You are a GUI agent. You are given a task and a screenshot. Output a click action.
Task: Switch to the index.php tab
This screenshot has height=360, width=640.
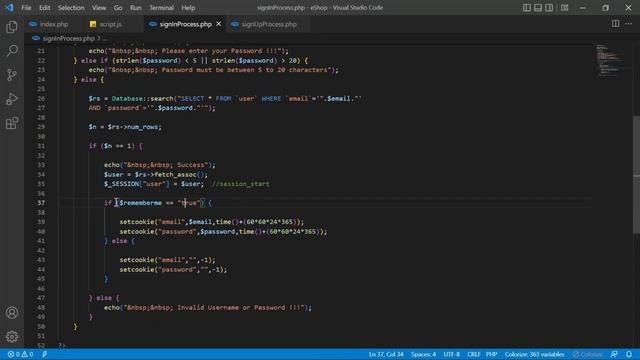[53, 24]
